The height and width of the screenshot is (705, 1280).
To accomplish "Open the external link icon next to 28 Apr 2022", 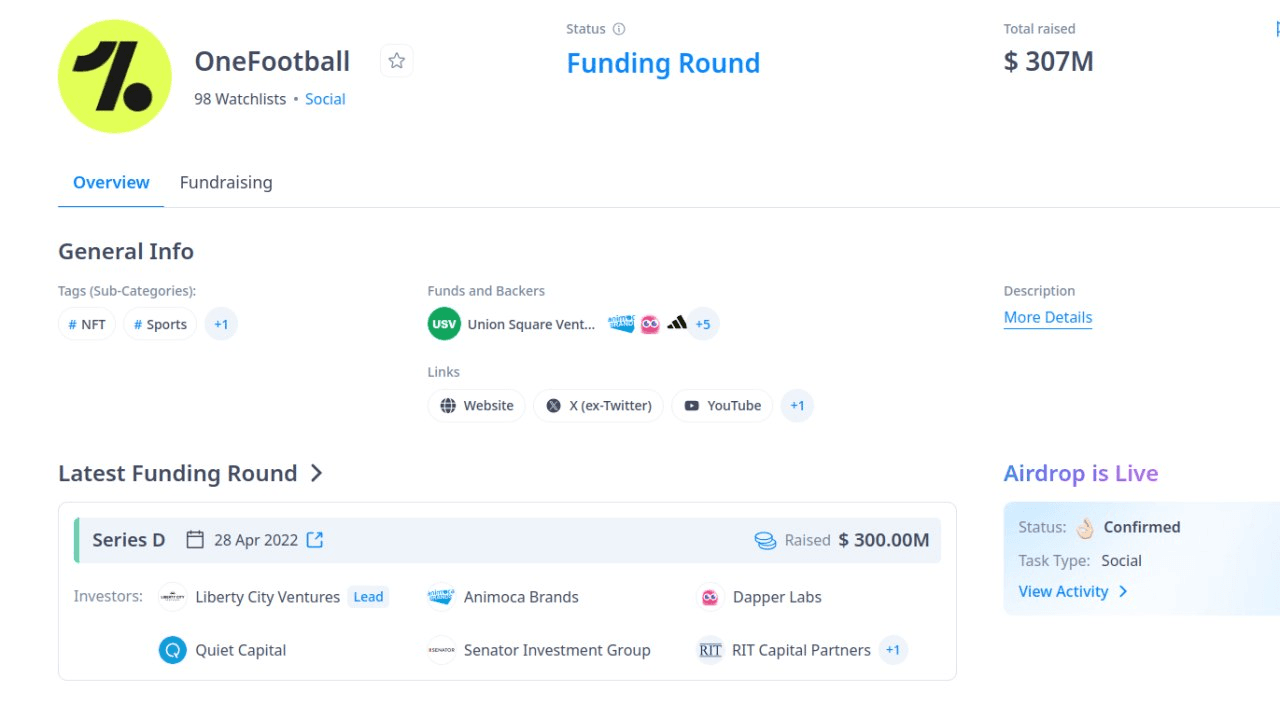I will pyautogui.click(x=315, y=540).
